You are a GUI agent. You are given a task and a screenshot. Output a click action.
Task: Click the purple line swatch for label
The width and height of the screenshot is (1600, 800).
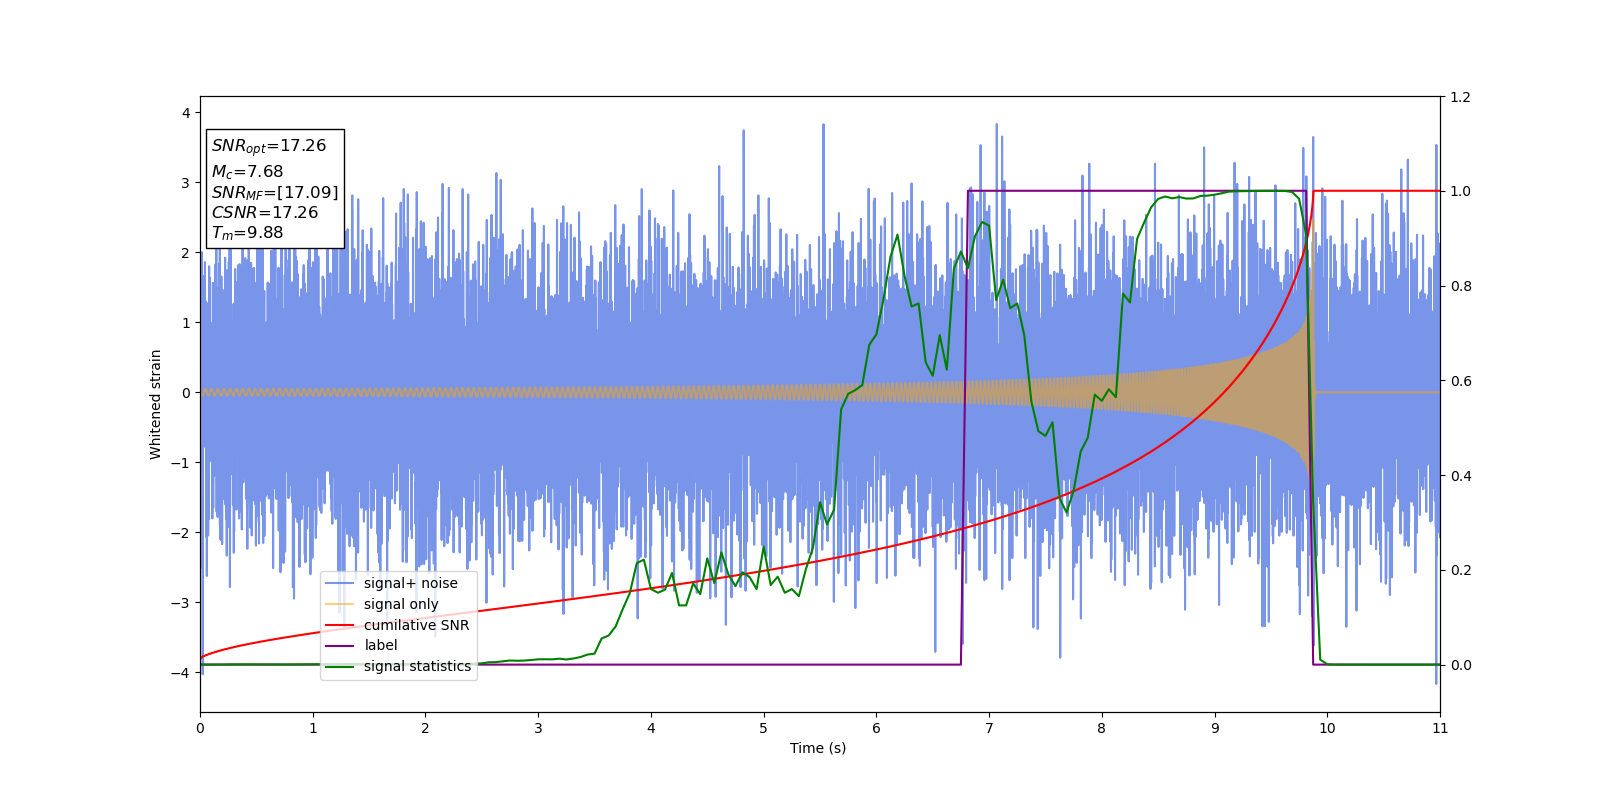341,645
